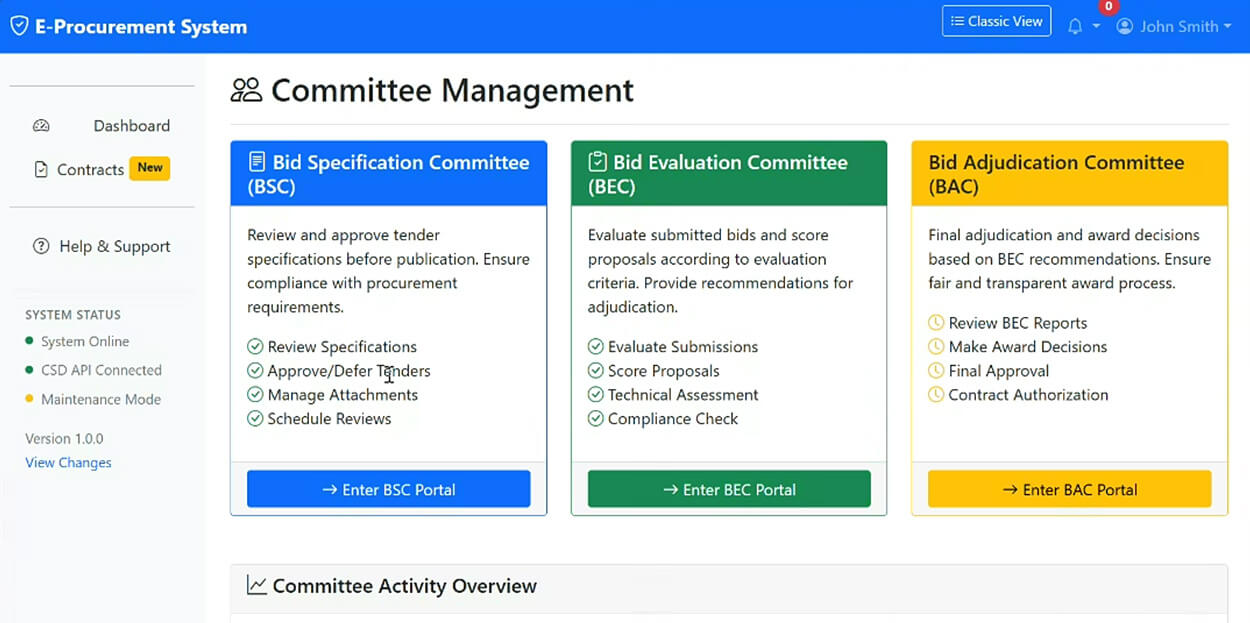Click the Dashboard gauge icon in sidebar
This screenshot has width=1250, height=623.
click(41, 126)
